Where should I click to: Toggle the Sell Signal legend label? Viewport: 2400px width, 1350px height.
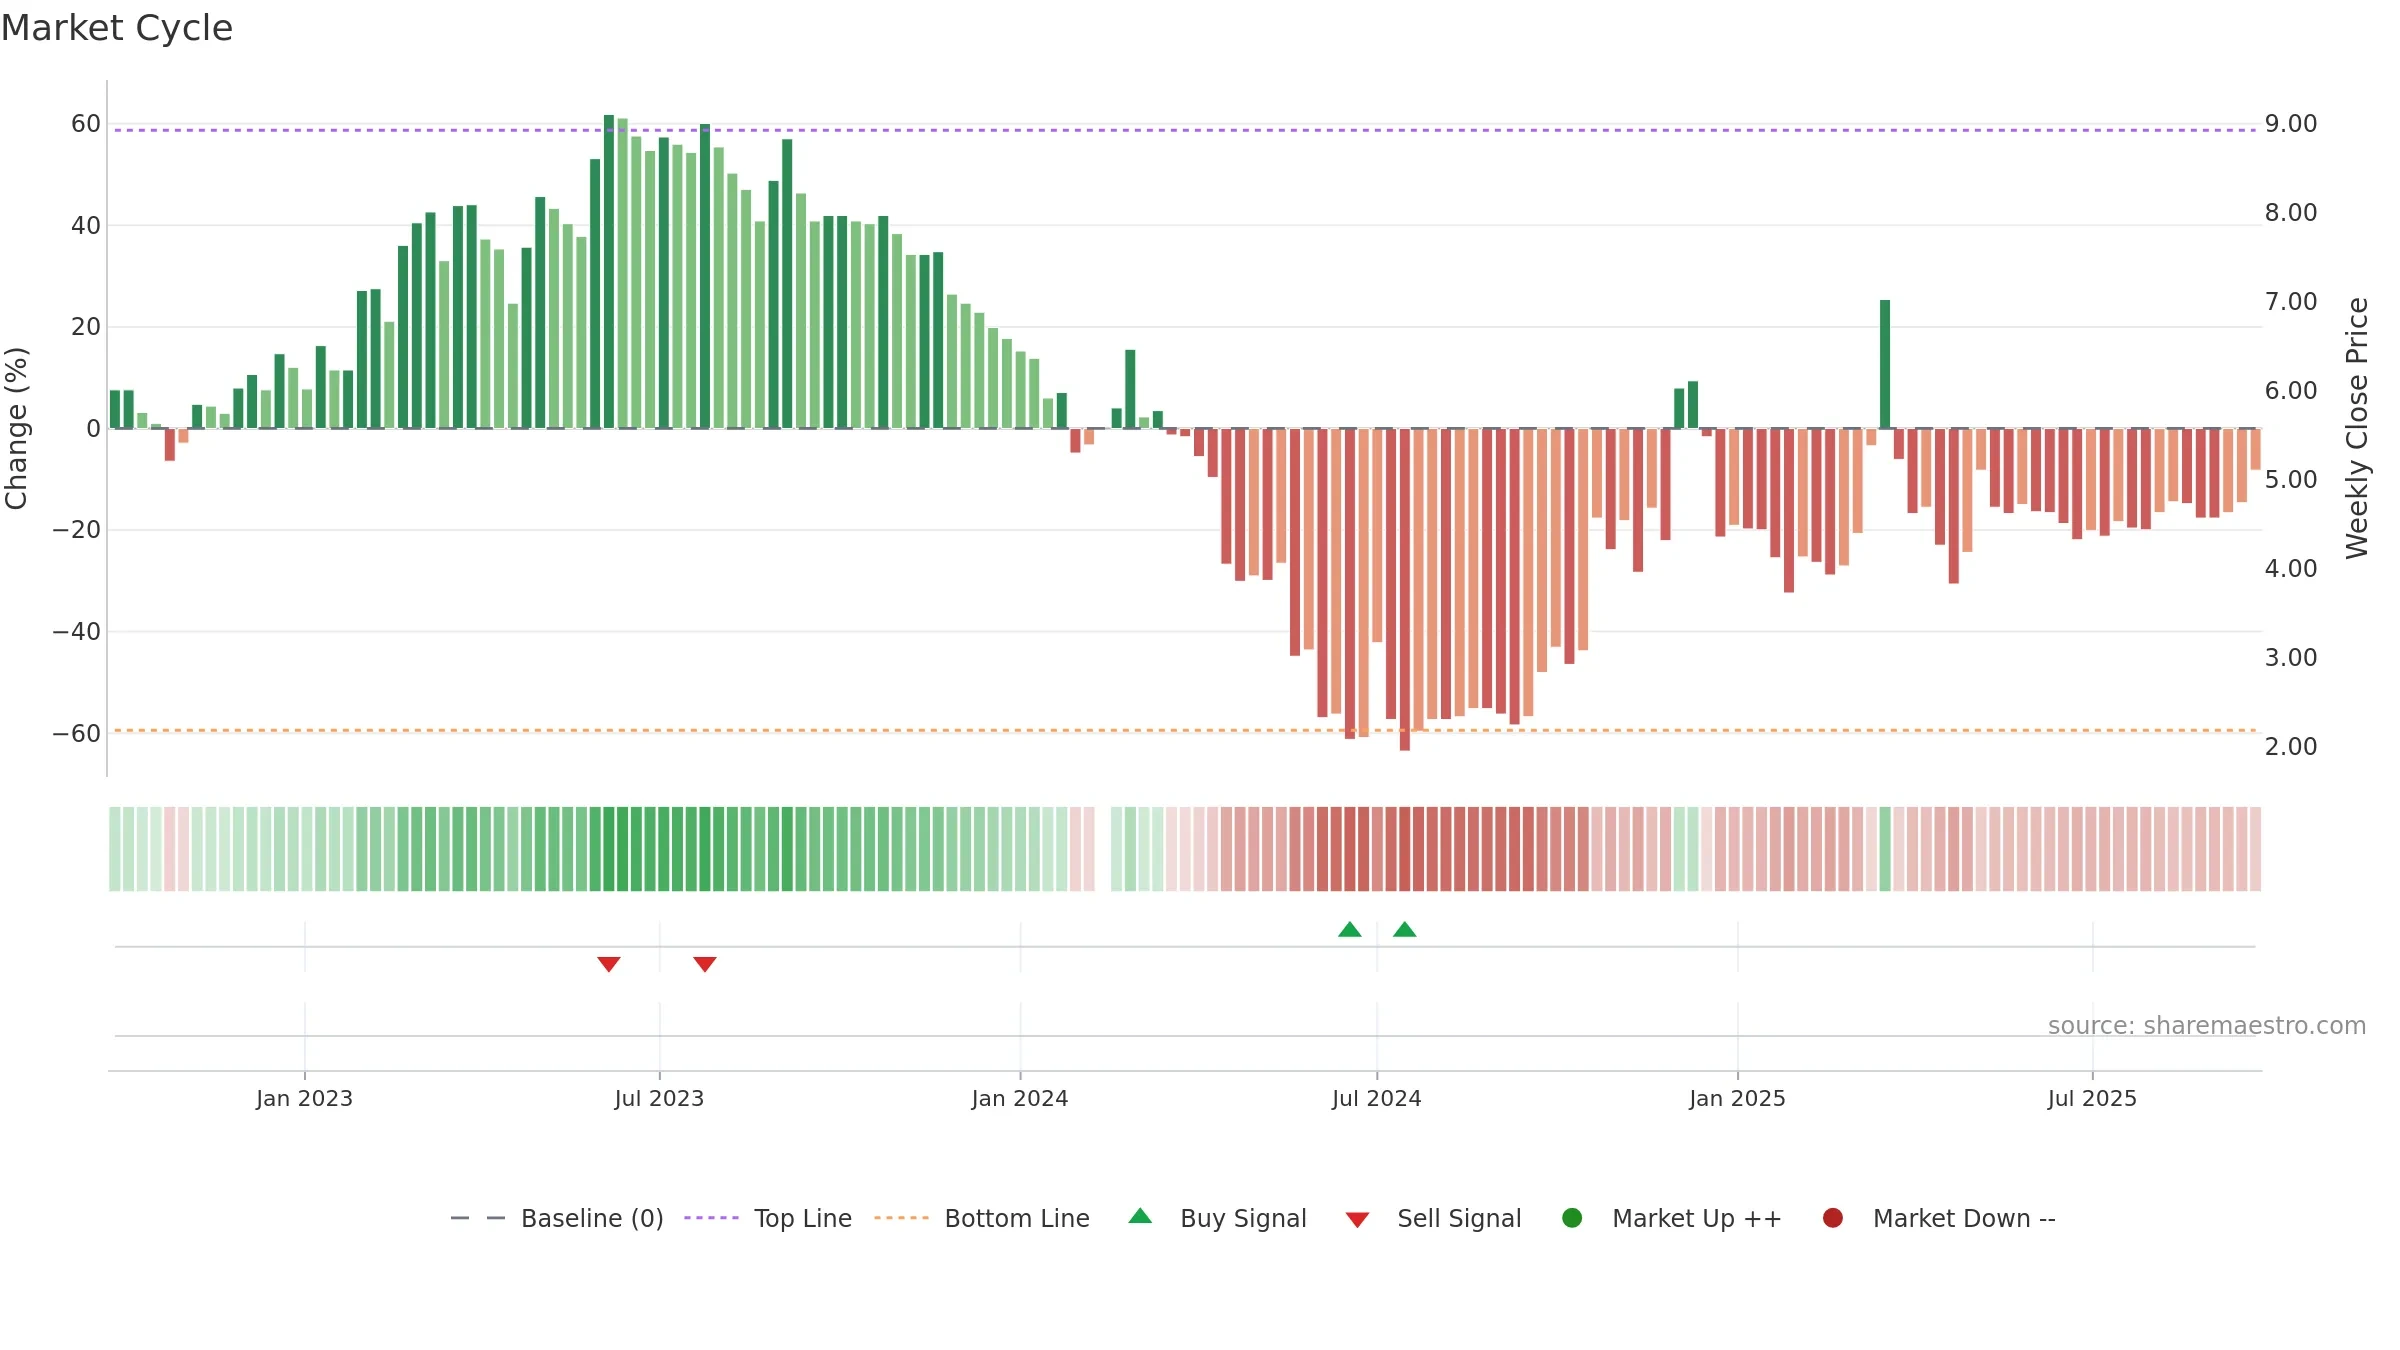coord(1459,1219)
